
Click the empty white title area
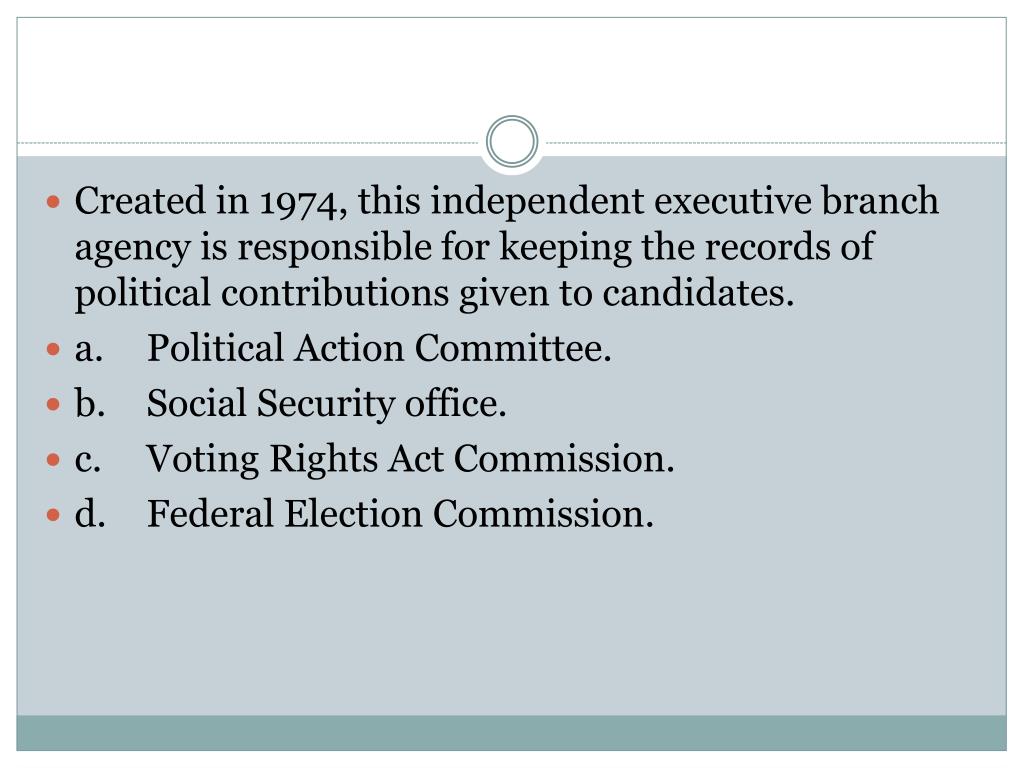pyautogui.click(x=511, y=72)
